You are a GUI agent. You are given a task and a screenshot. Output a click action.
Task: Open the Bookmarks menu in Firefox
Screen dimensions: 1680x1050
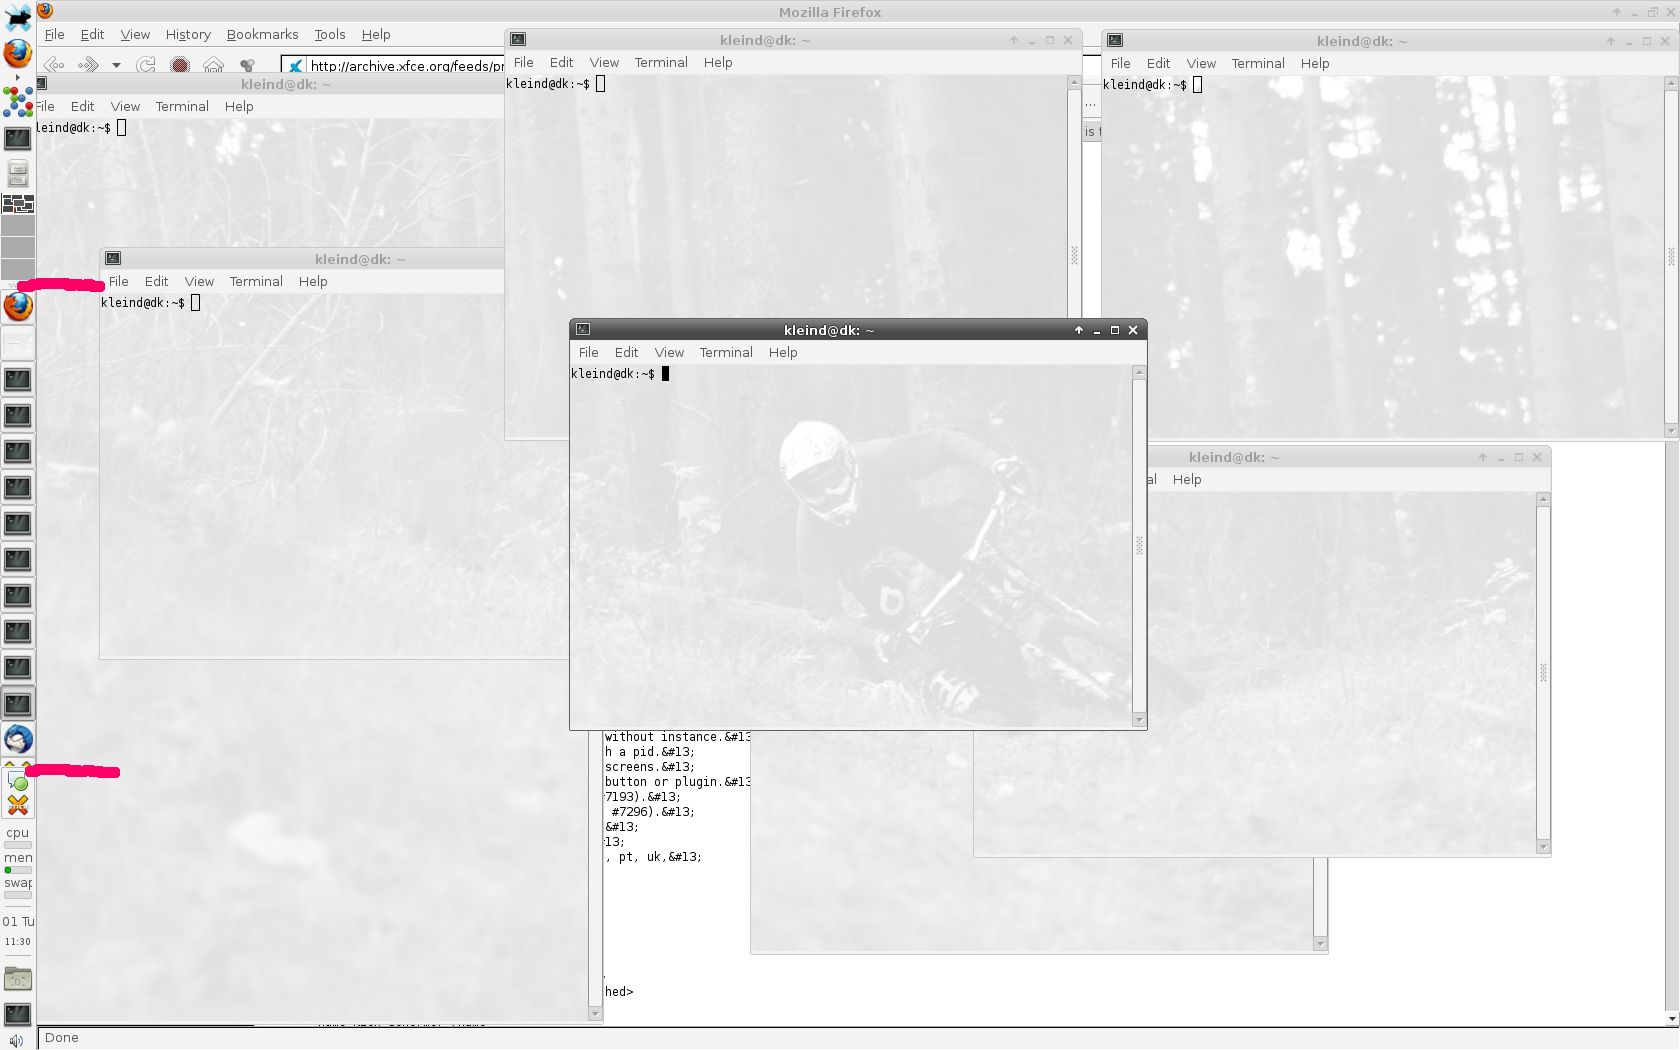[262, 35]
